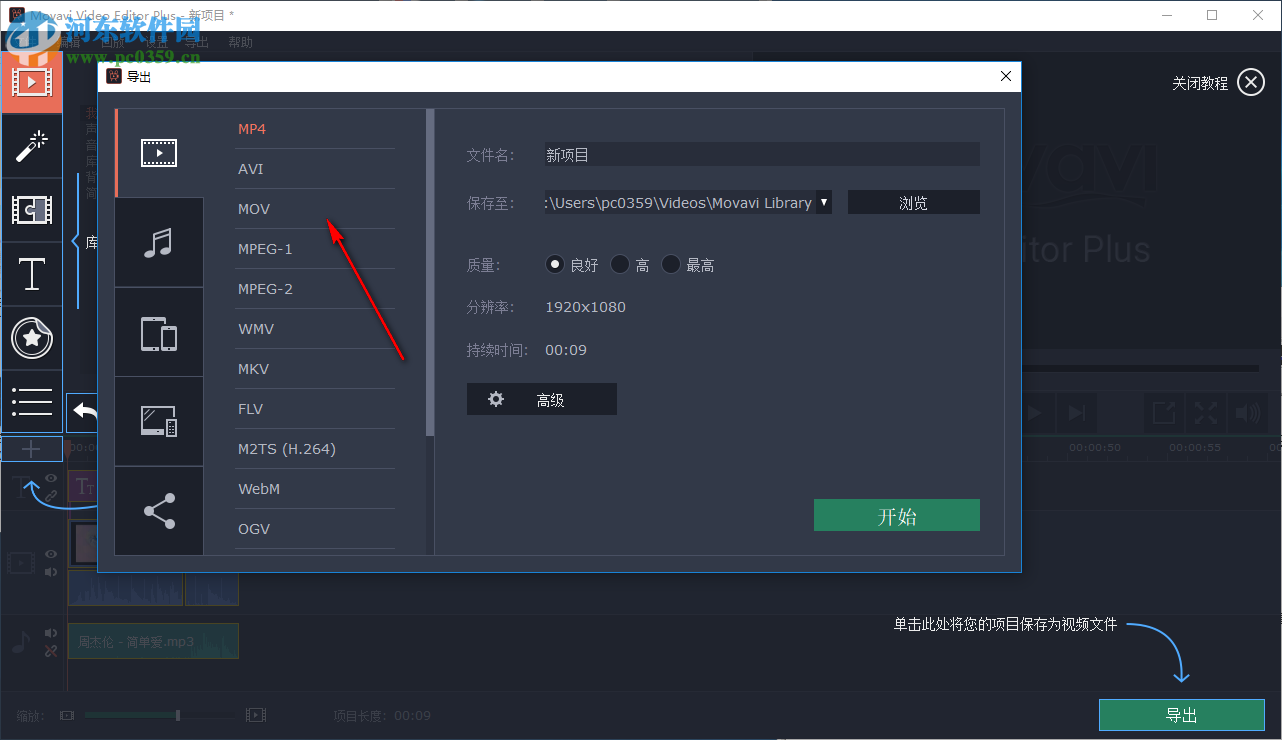
Task: Choose MOV from the format list
Action: (x=253, y=208)
